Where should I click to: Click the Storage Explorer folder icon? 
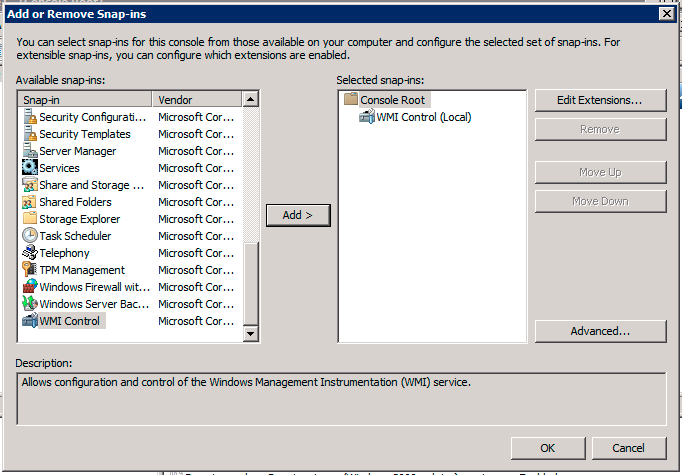coord(30,219)
